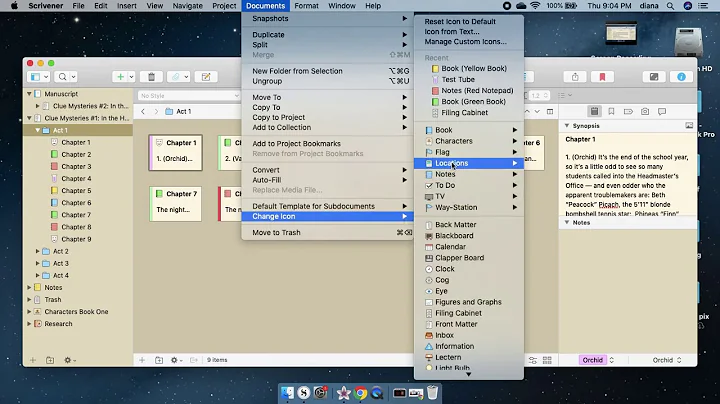This screenshot has width=720, height=404.
Task: Open the Scrivener icon in the Dock
Action: [x=304, y=393]
